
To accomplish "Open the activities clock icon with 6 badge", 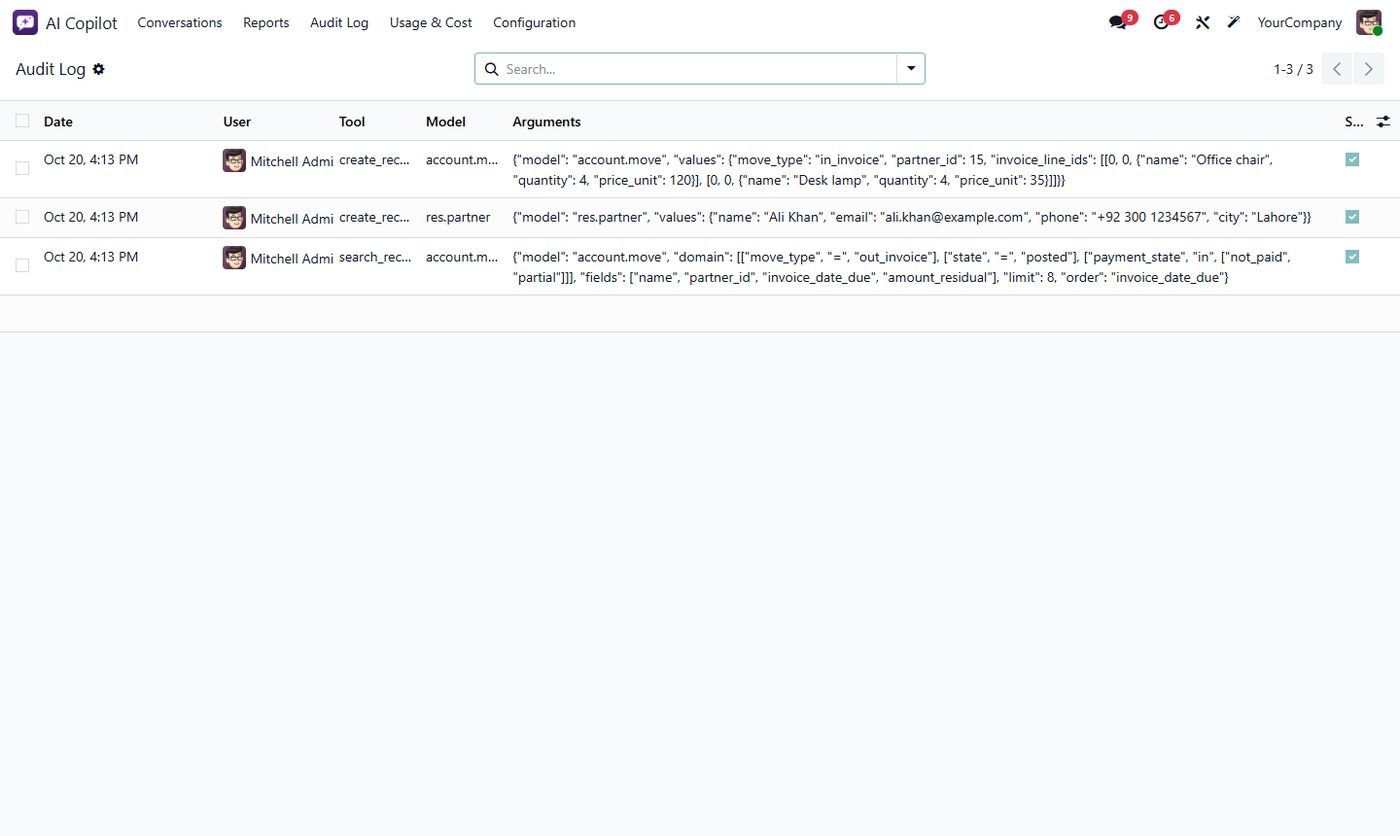I will 1161,22.
